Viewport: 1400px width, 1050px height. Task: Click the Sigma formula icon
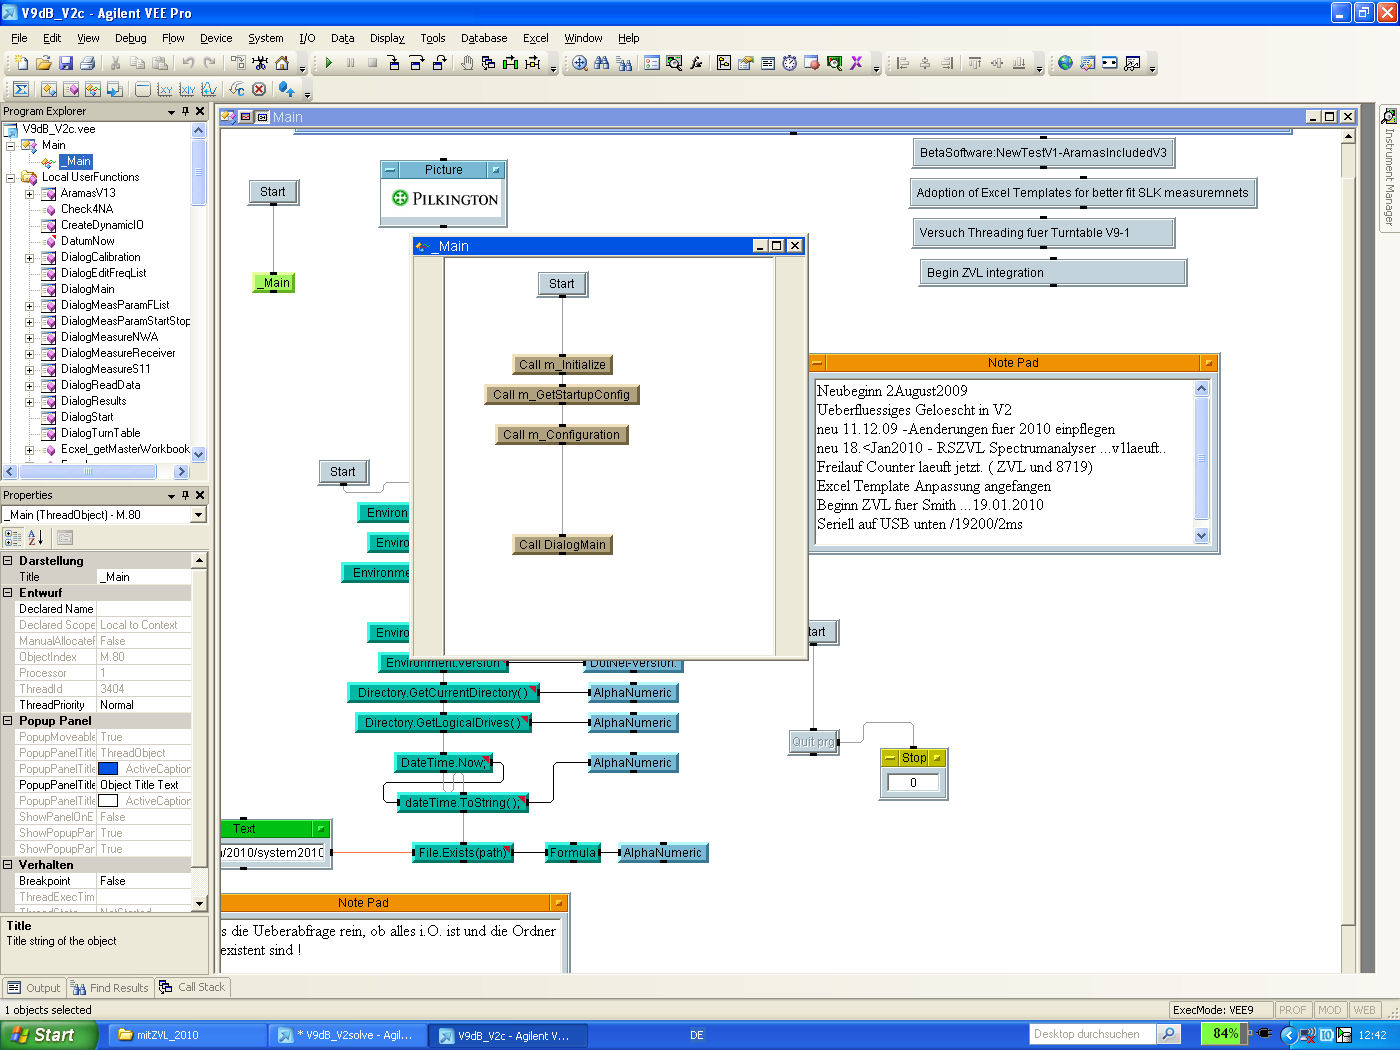coord(20,89)
